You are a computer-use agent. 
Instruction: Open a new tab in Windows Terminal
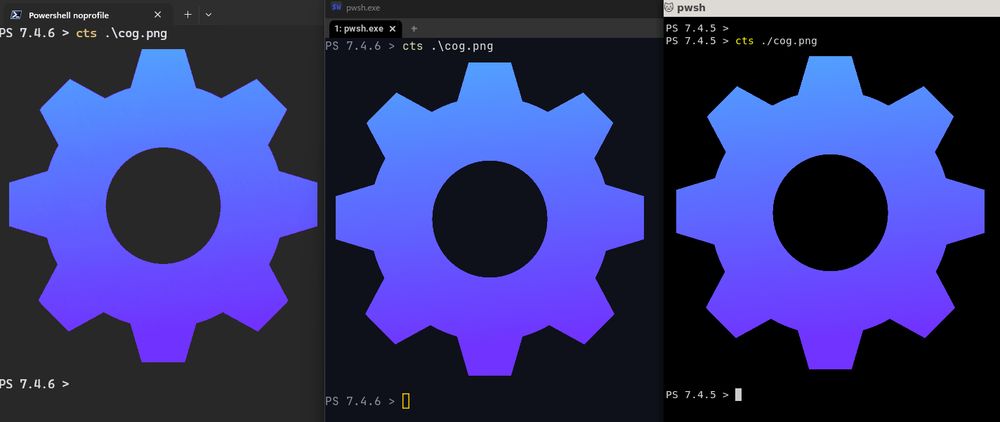[188, 14]
